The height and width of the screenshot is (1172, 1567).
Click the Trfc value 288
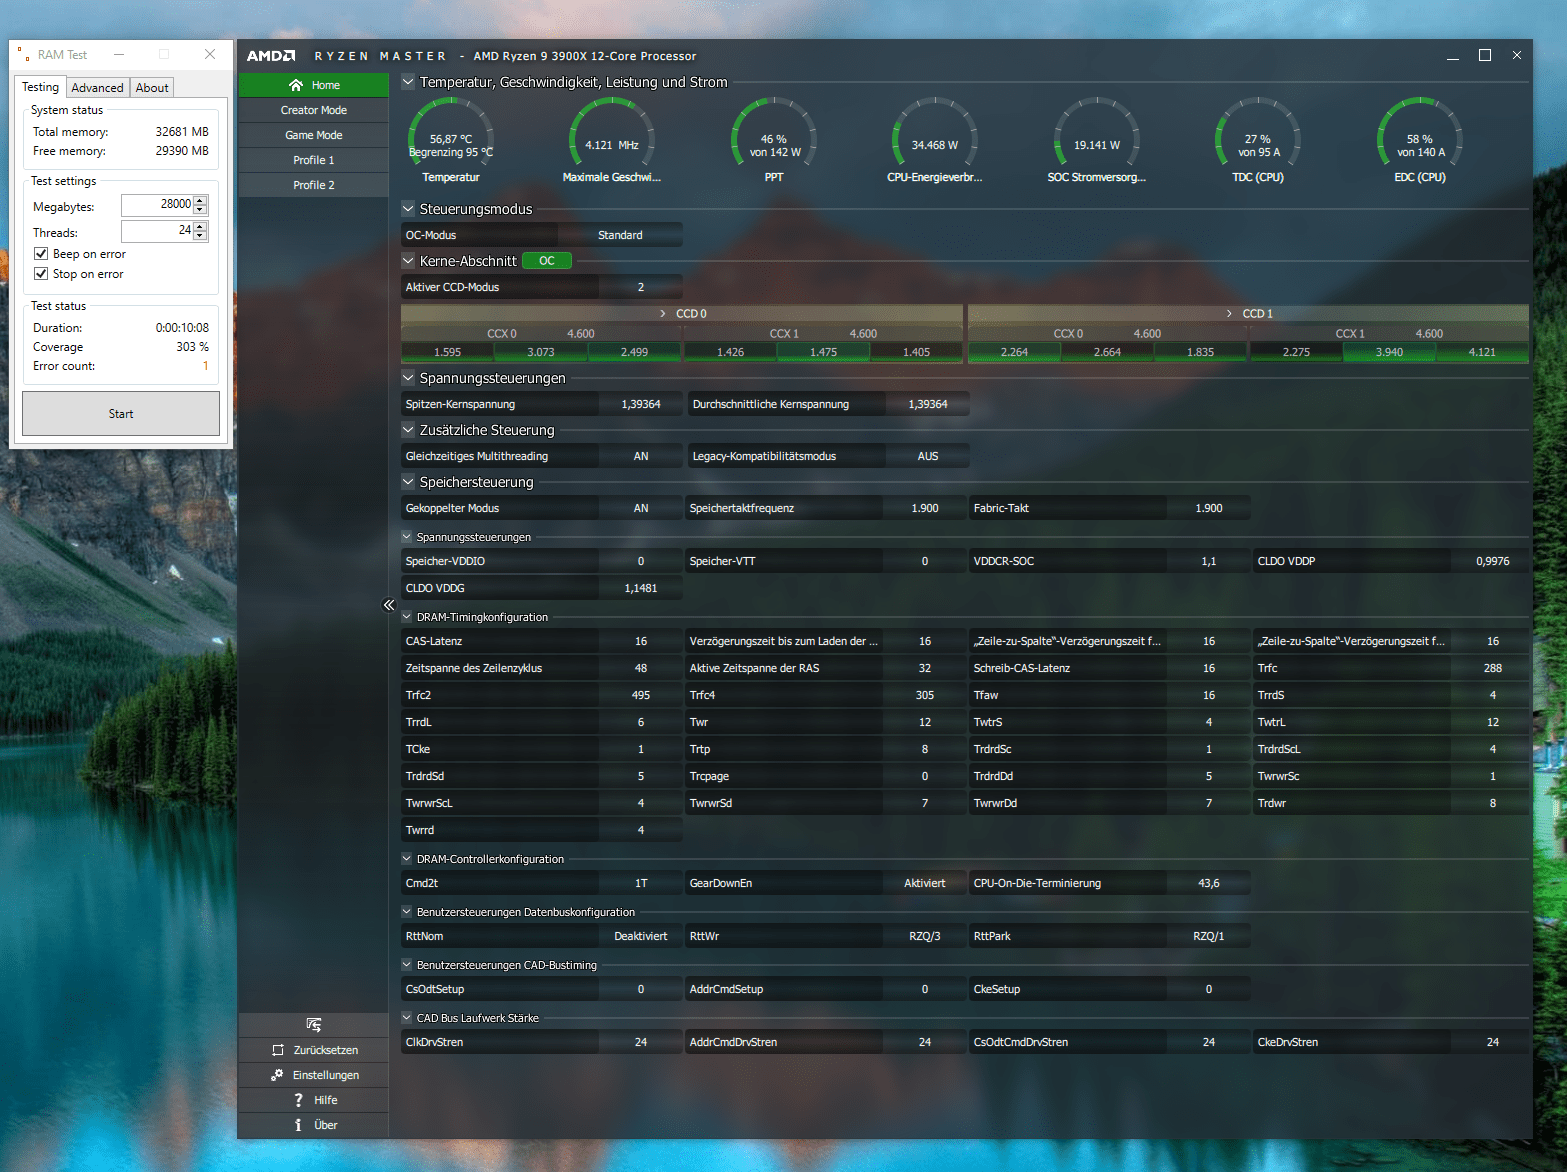point(1493,668)
